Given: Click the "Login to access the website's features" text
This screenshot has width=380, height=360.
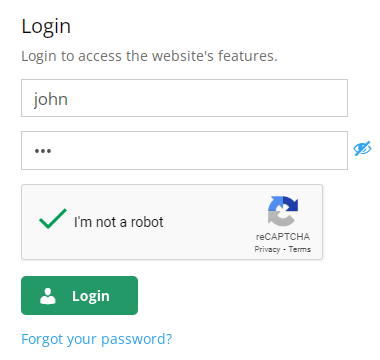Looking at the screenshot, I should point(149,56).
